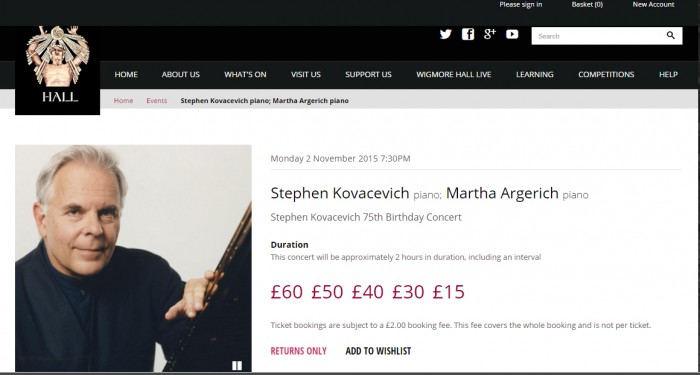This screenshot has width=700, height=375.
Task: Open the What's On menu
Action: coord(245,75)
